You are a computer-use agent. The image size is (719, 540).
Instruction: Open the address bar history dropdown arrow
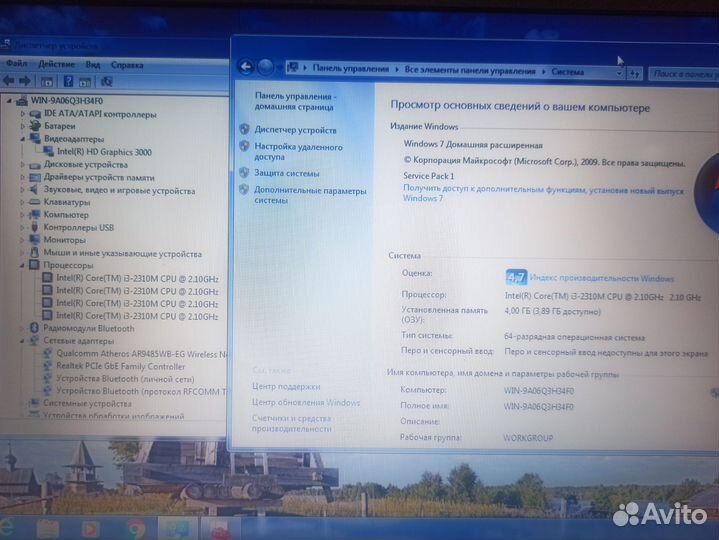619,73
